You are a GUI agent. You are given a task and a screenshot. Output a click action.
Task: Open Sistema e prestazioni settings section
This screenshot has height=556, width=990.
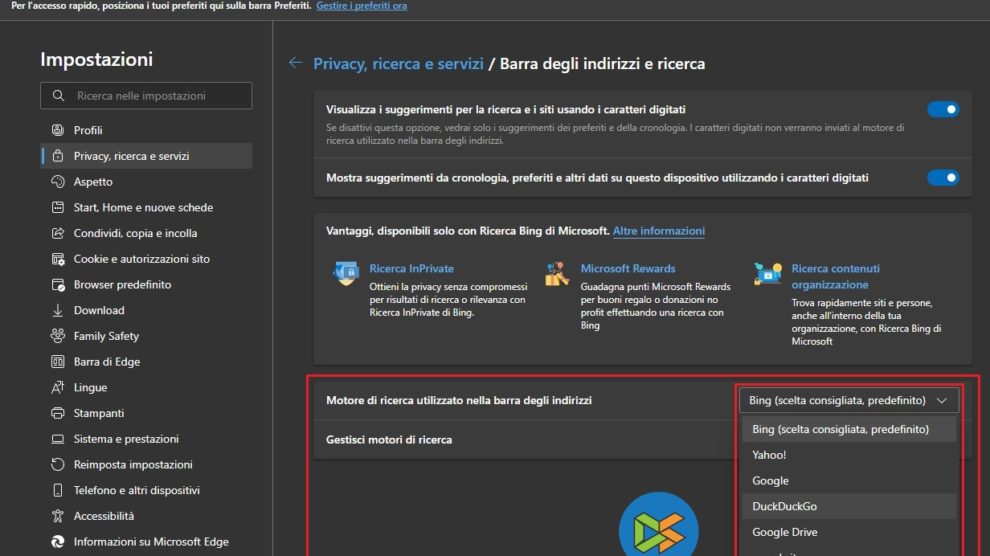coord(126,439)
